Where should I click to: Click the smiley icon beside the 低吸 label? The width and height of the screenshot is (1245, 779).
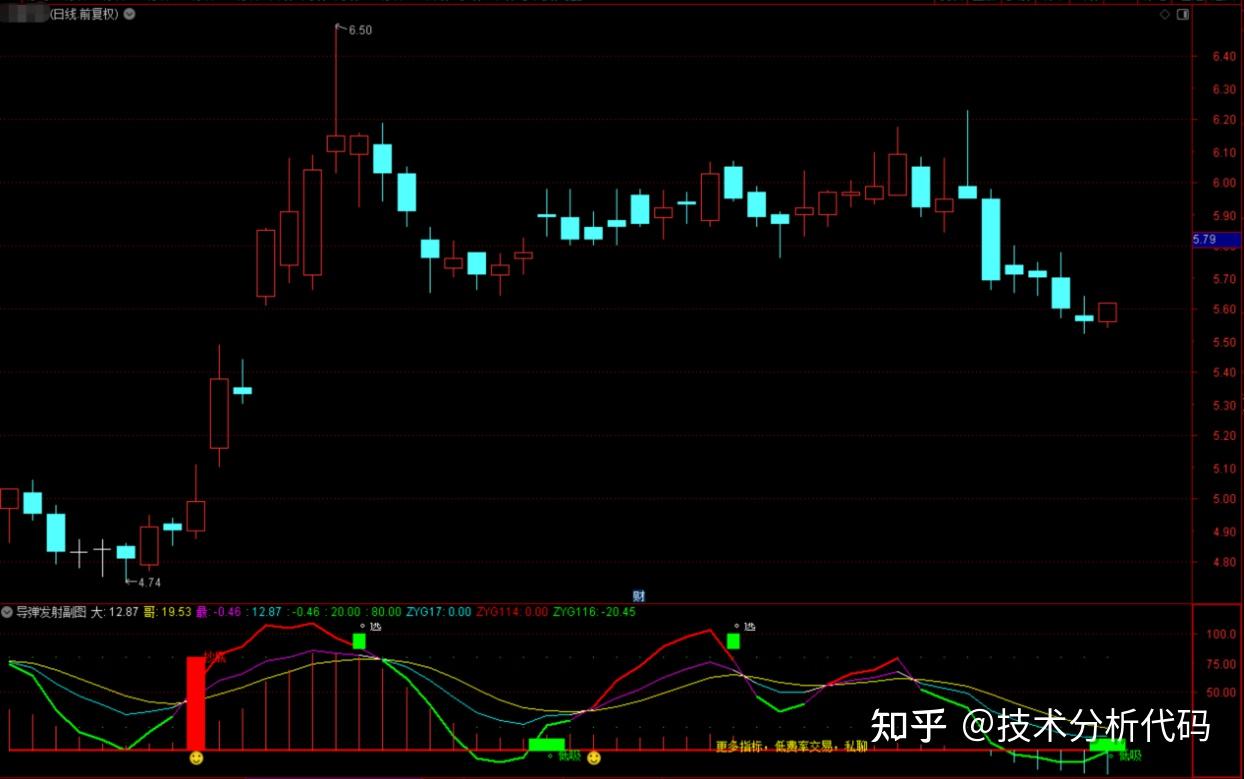point(594,759)
